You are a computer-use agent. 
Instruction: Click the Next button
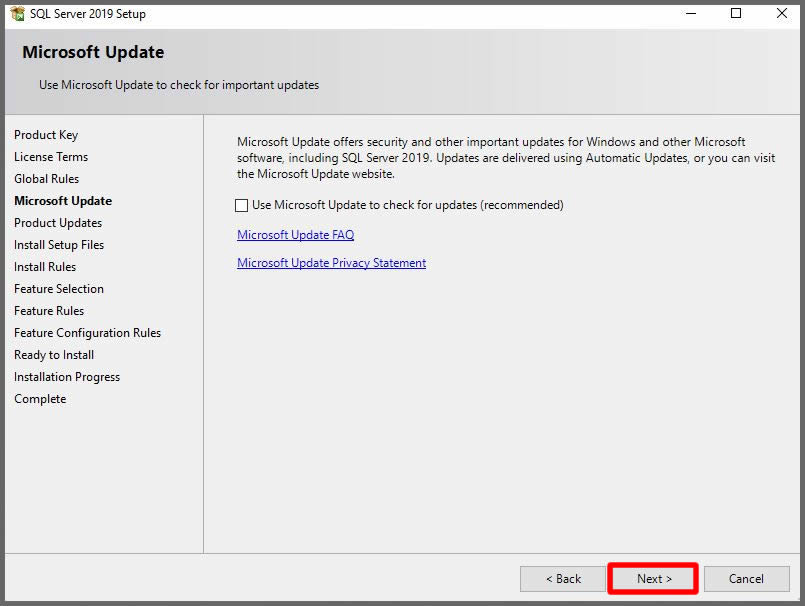(653, 578)
